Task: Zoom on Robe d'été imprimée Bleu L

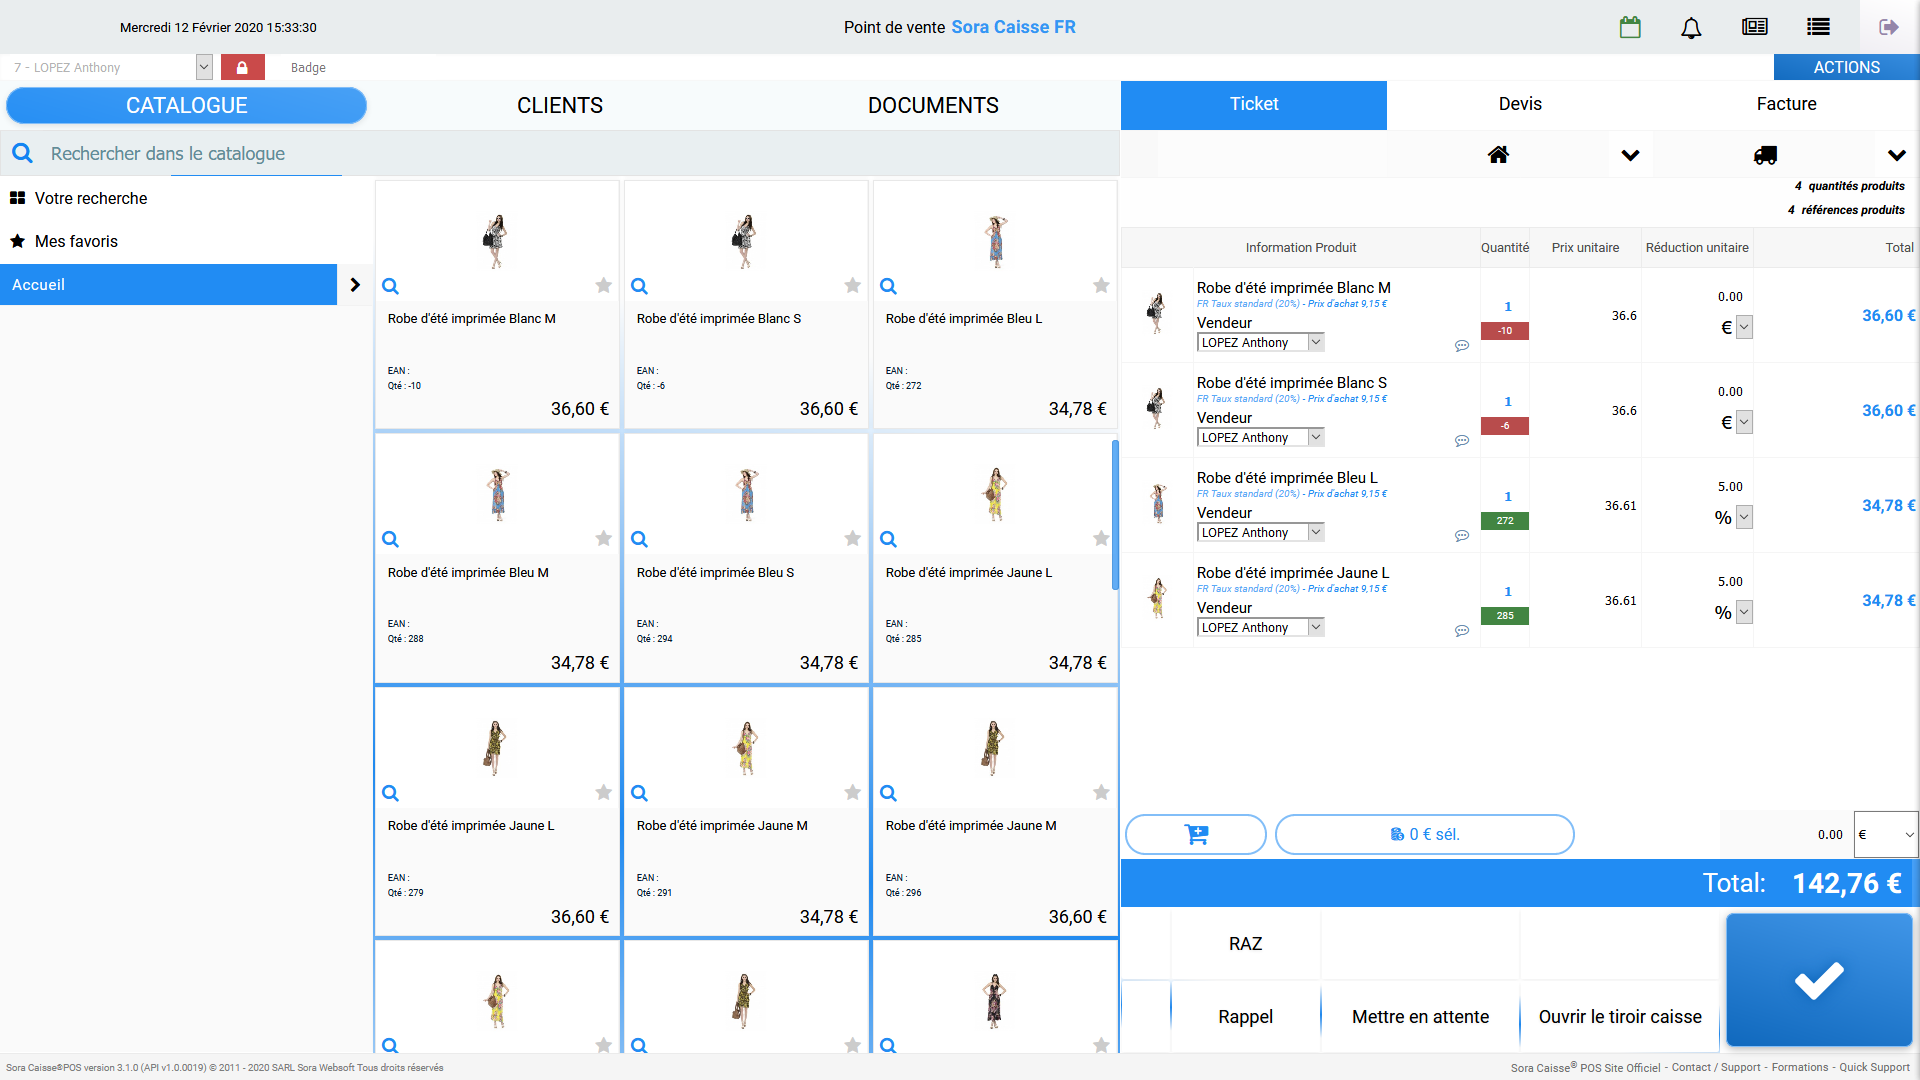Action: click(888, 286)
